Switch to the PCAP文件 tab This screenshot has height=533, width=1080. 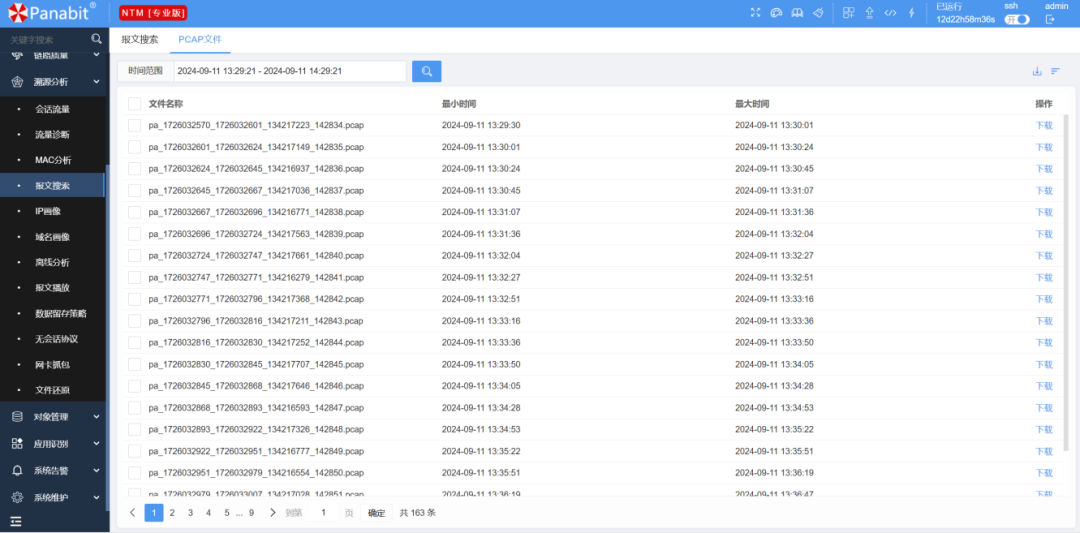[200, 39]
